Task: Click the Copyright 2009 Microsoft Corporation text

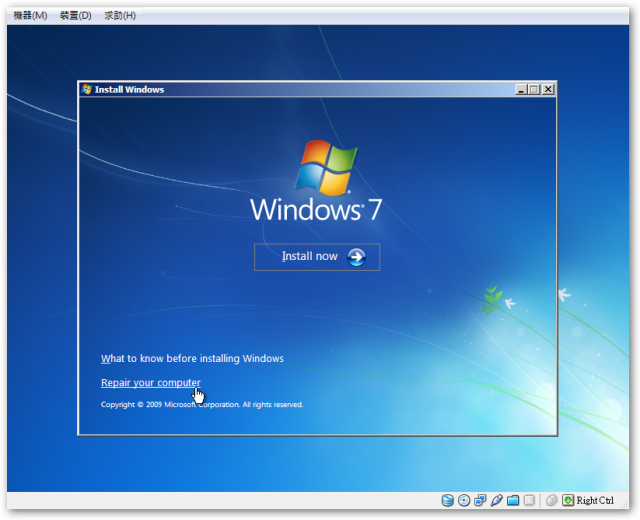Action: [202, 404]
